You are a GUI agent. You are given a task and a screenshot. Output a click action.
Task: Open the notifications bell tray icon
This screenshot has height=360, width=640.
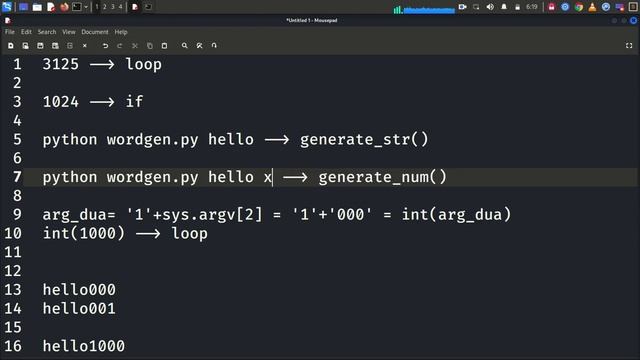tap(504, 7)
